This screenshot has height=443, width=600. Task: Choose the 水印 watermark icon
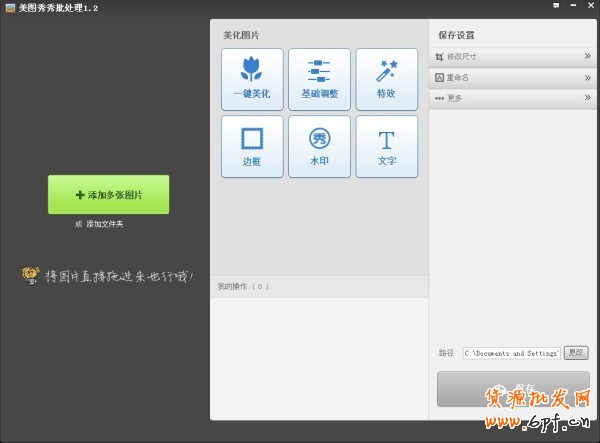point(319,146)
